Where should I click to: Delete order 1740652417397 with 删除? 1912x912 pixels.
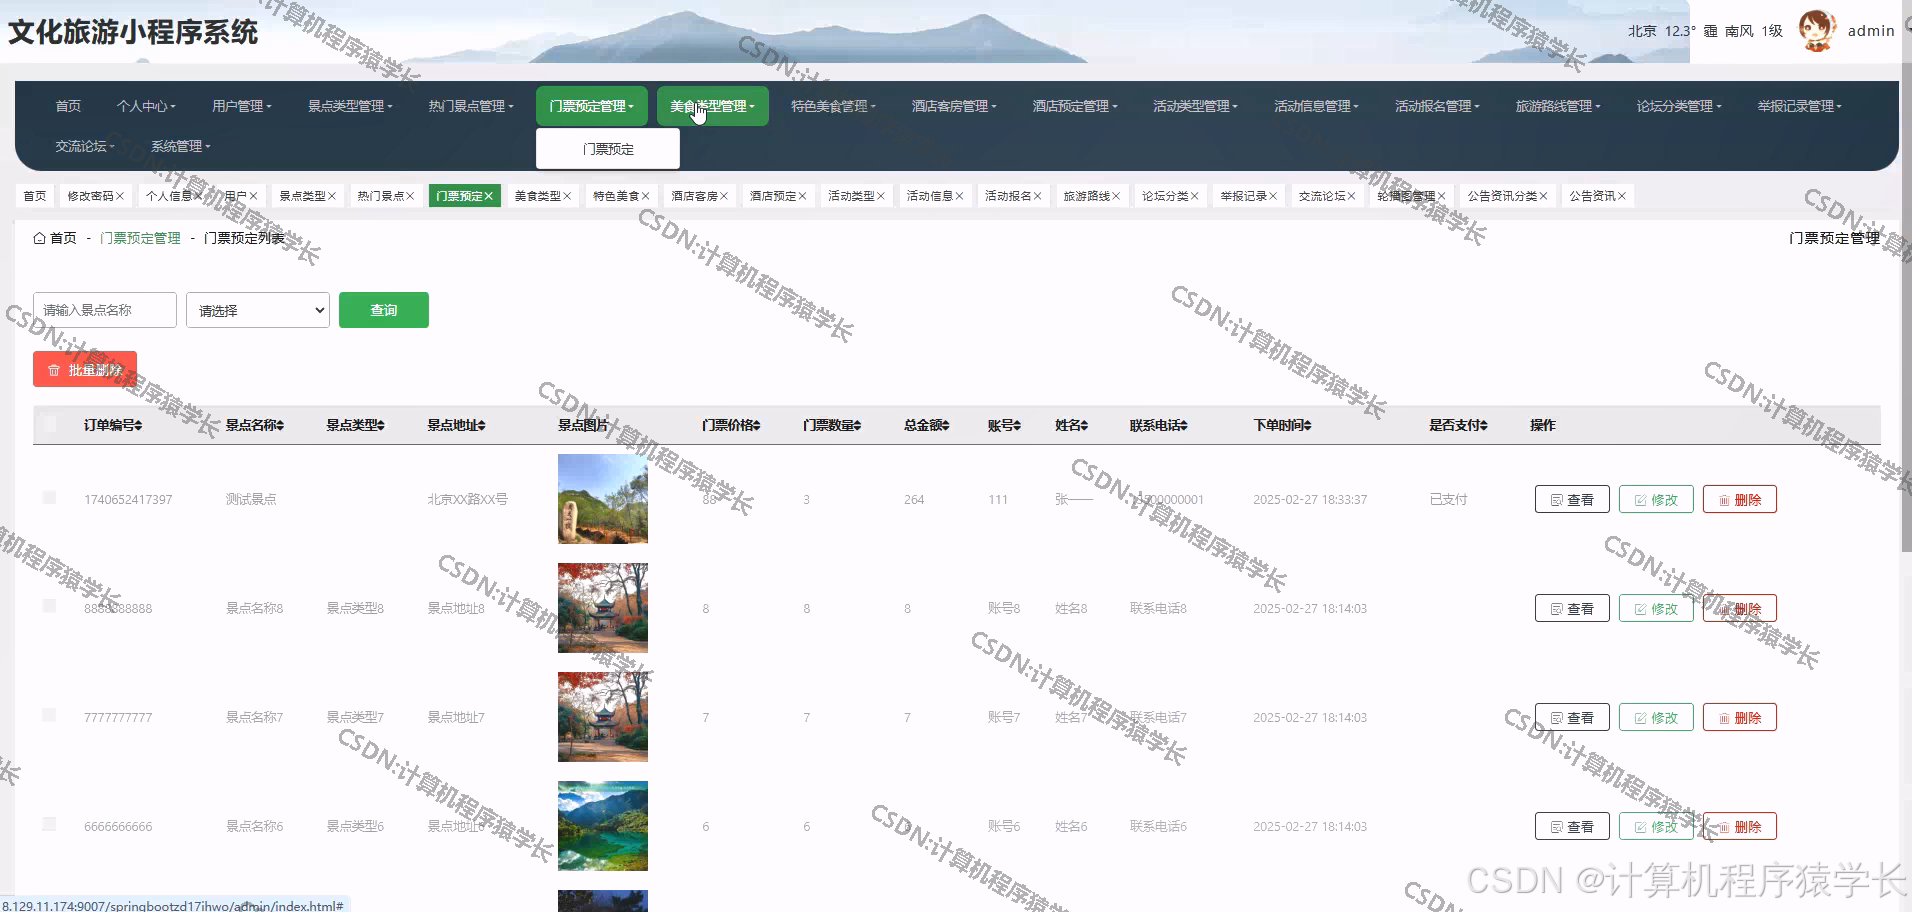point(1740,499)
